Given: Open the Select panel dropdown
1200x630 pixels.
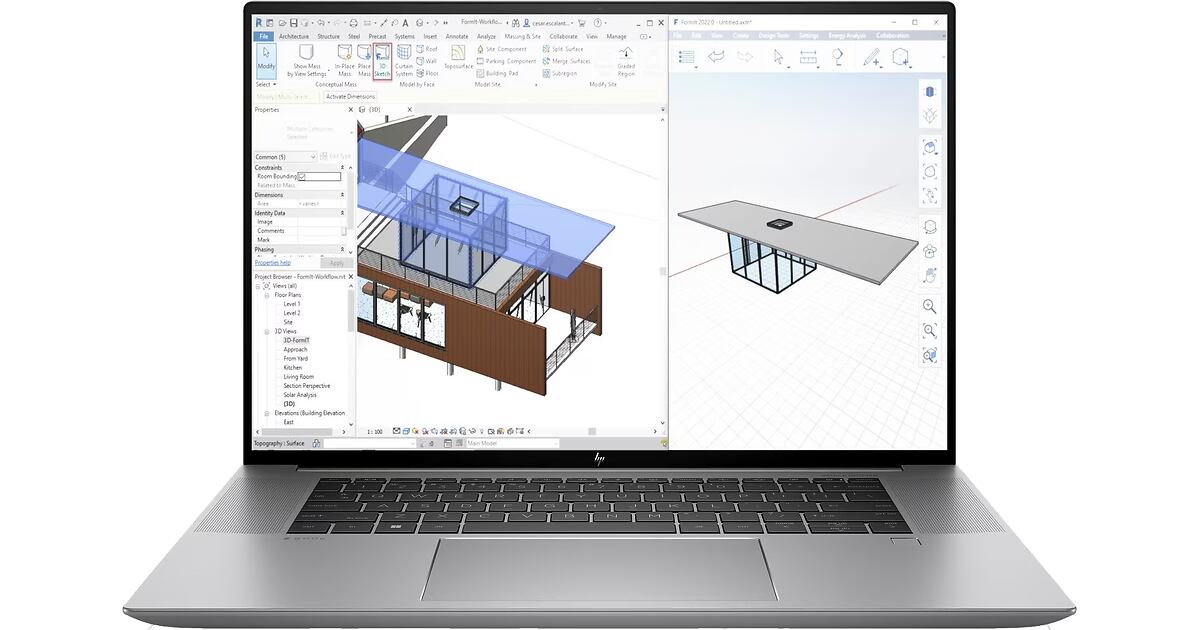Looking at the screenshot, I should click(x=266, y=85).
